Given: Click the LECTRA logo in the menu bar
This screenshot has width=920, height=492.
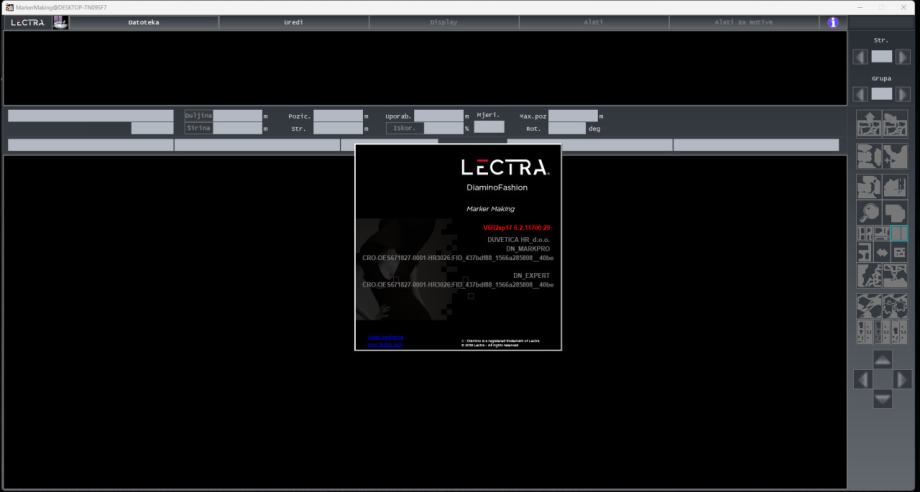Looking at the screenshot, I should tap(27, 22).
